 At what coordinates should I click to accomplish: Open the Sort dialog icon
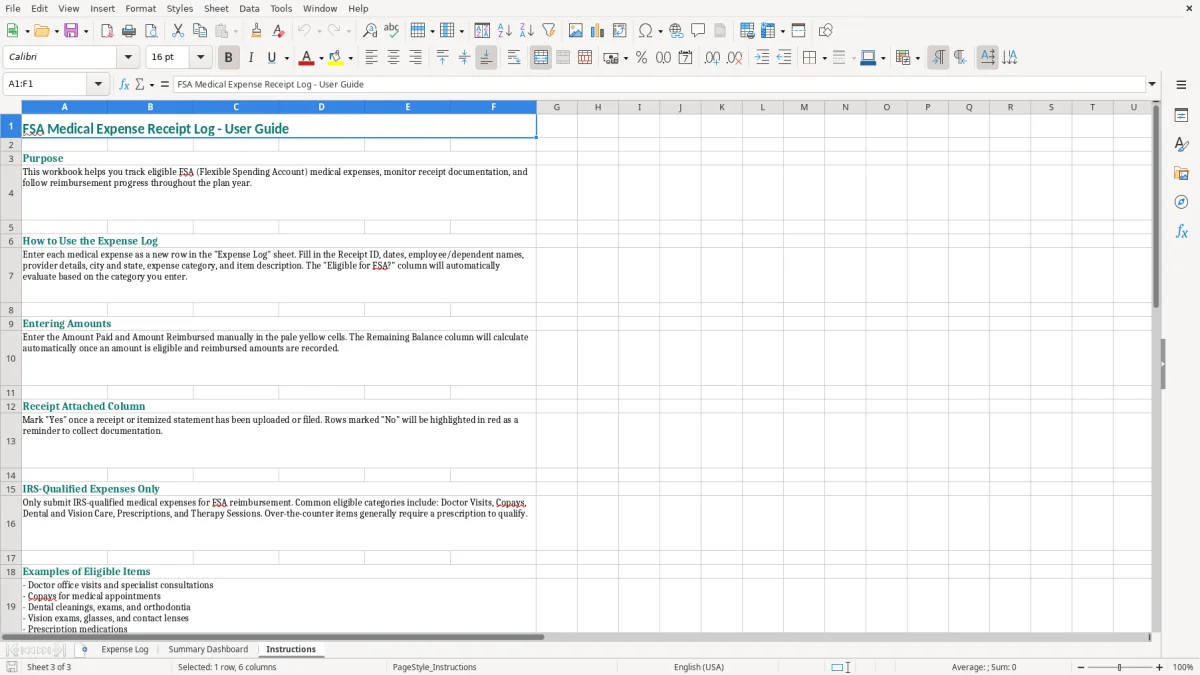point(482,31)
